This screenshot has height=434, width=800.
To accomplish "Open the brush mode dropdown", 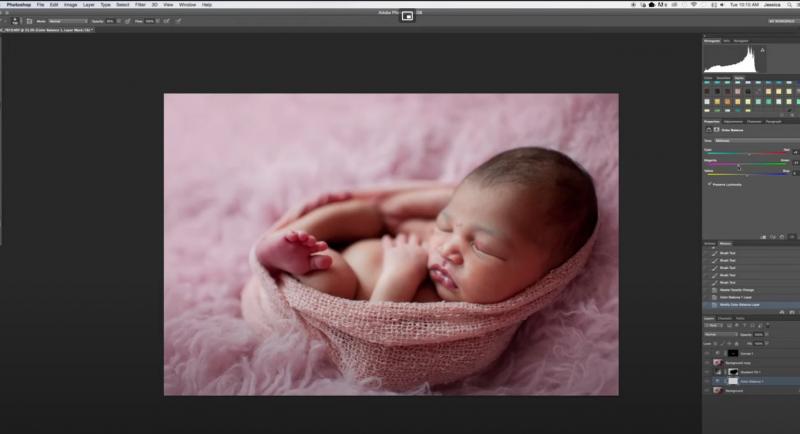I will click(x=68, y=20).
